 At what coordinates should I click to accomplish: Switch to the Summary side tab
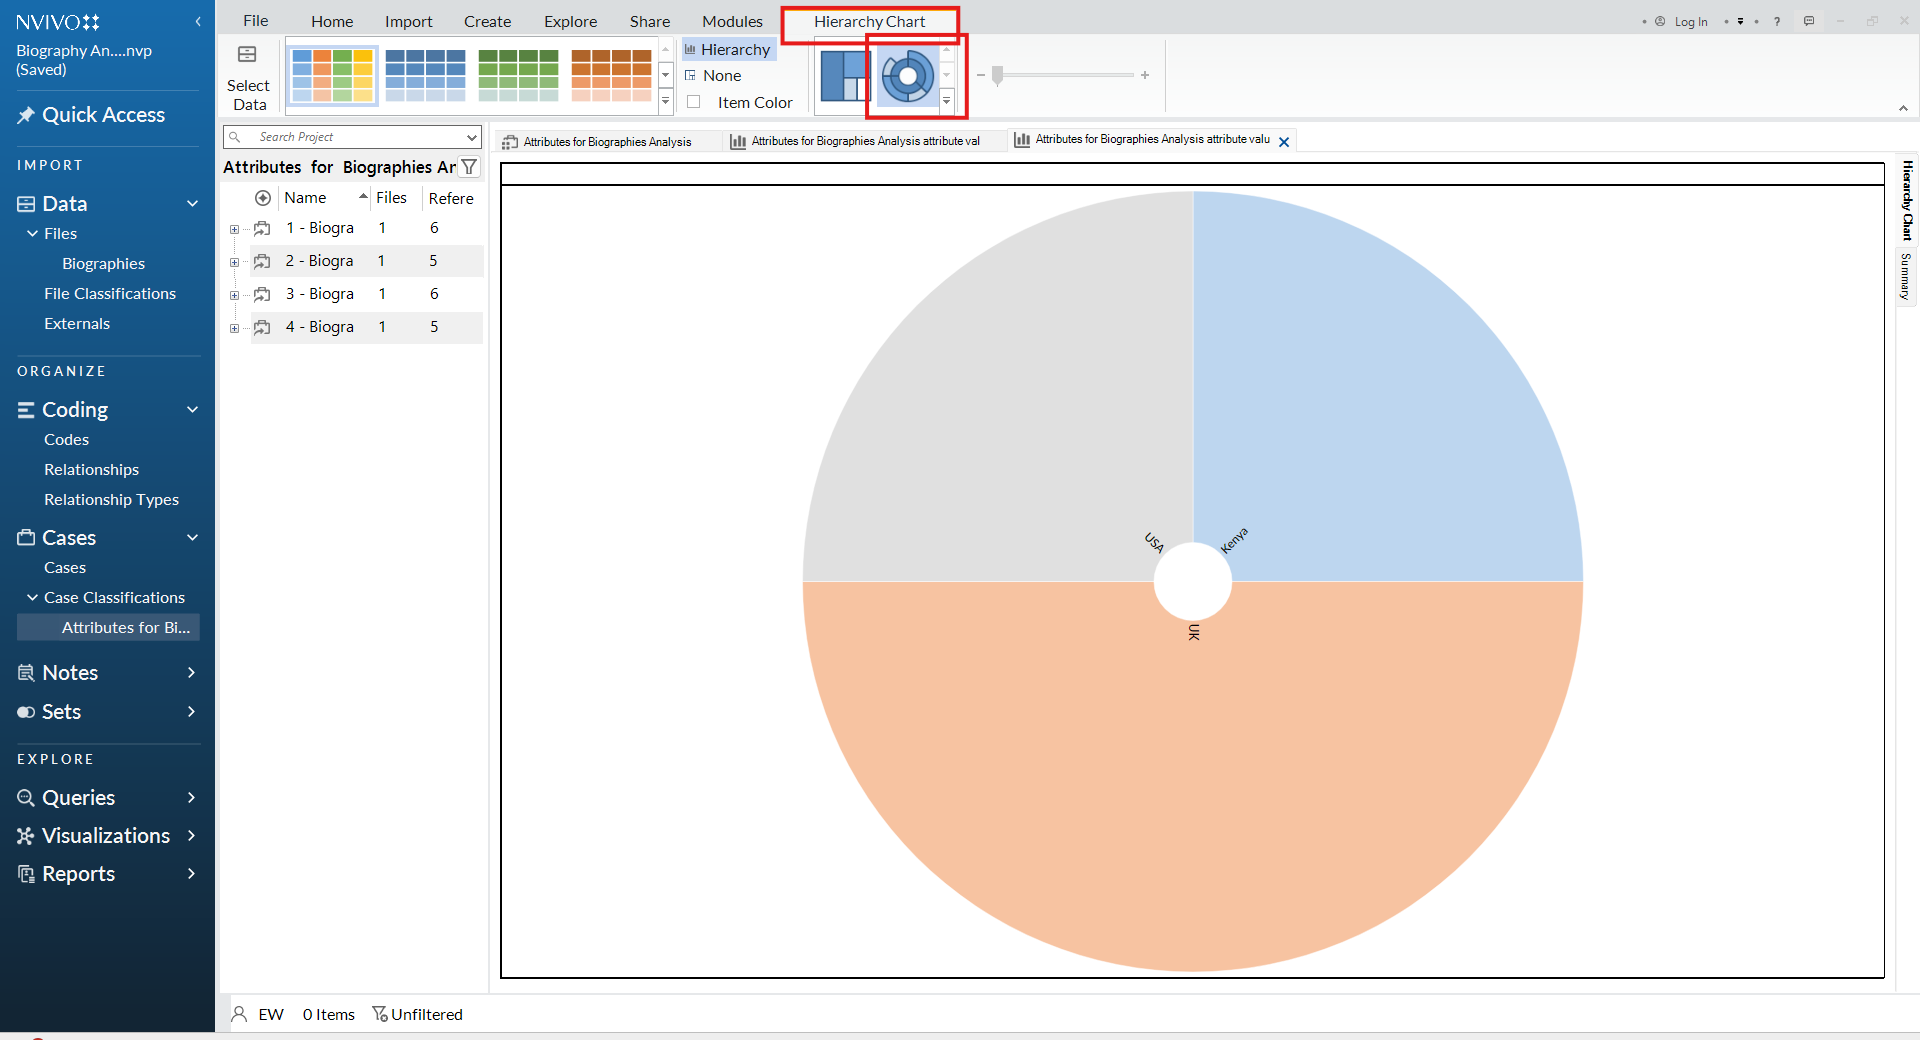pyautogui.click(x=1906, y=277)
